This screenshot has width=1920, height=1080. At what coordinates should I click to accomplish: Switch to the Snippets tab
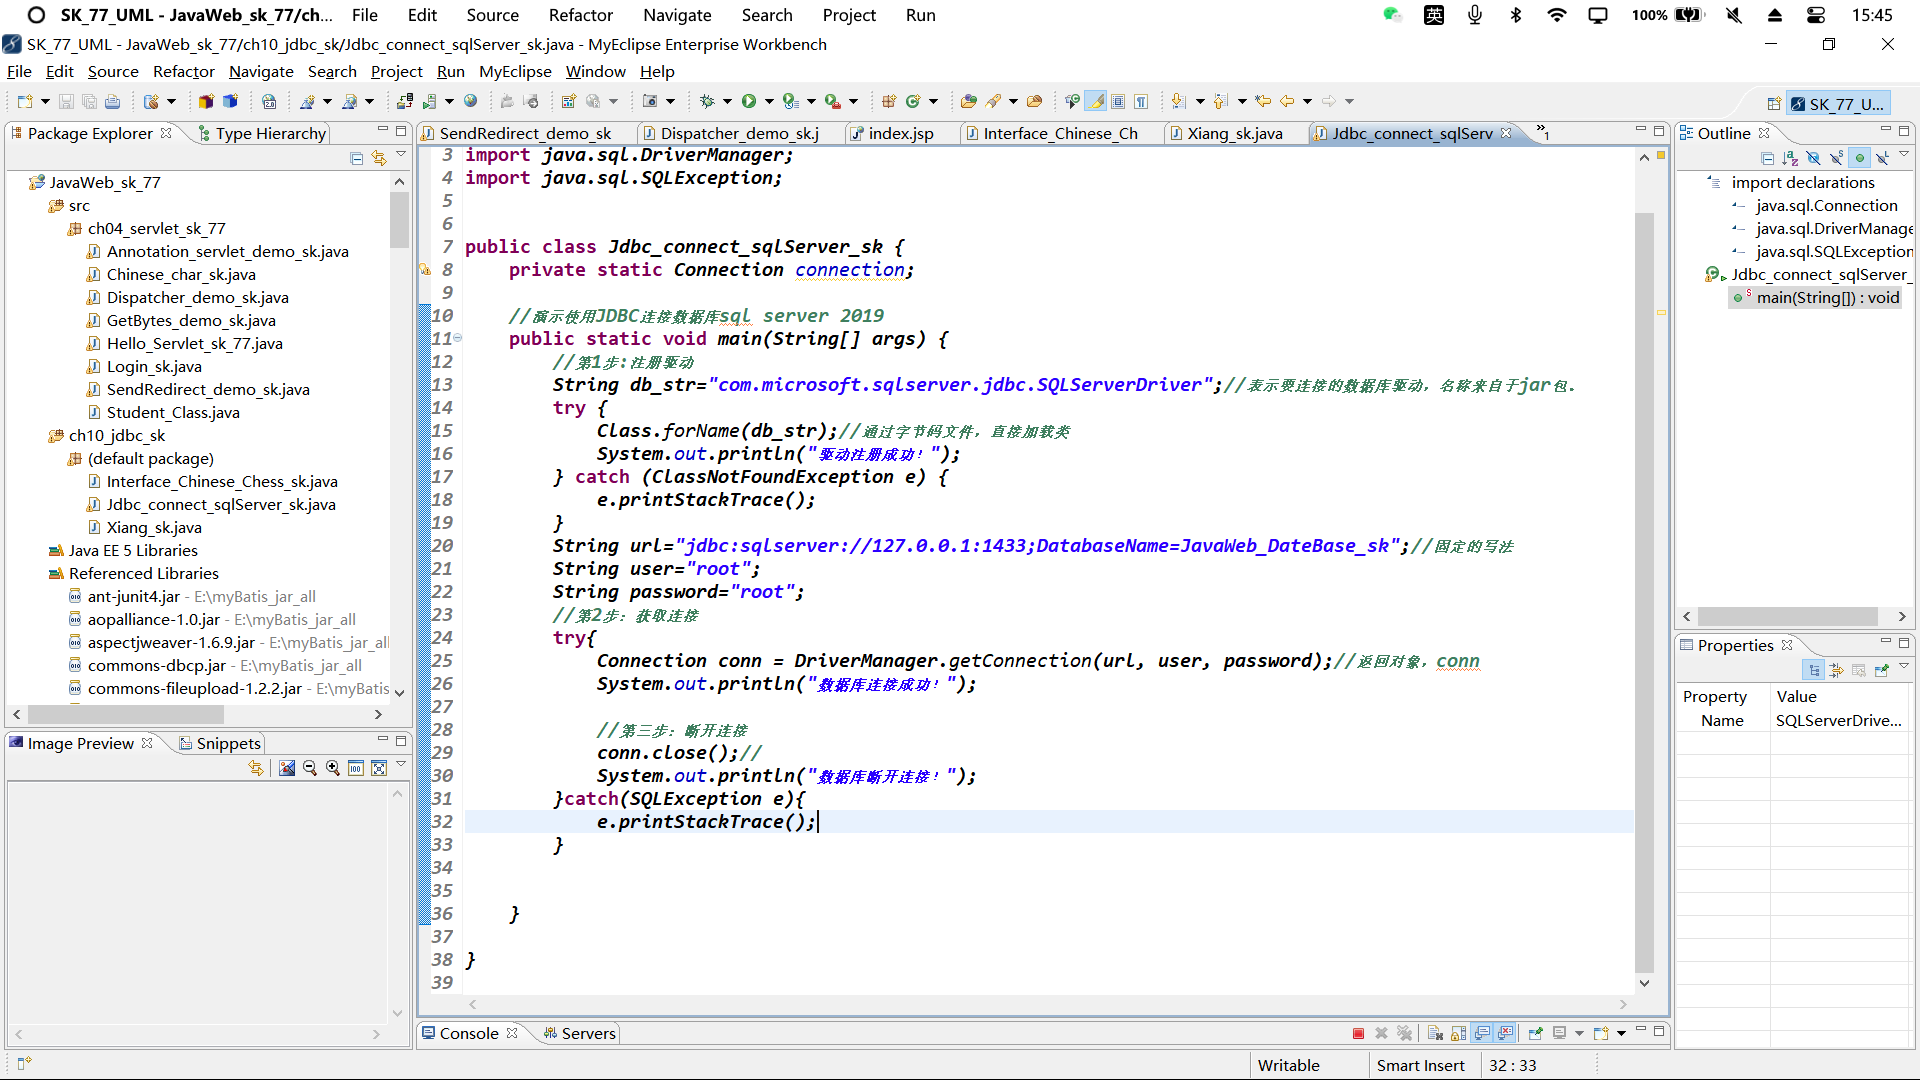[219, 743]
